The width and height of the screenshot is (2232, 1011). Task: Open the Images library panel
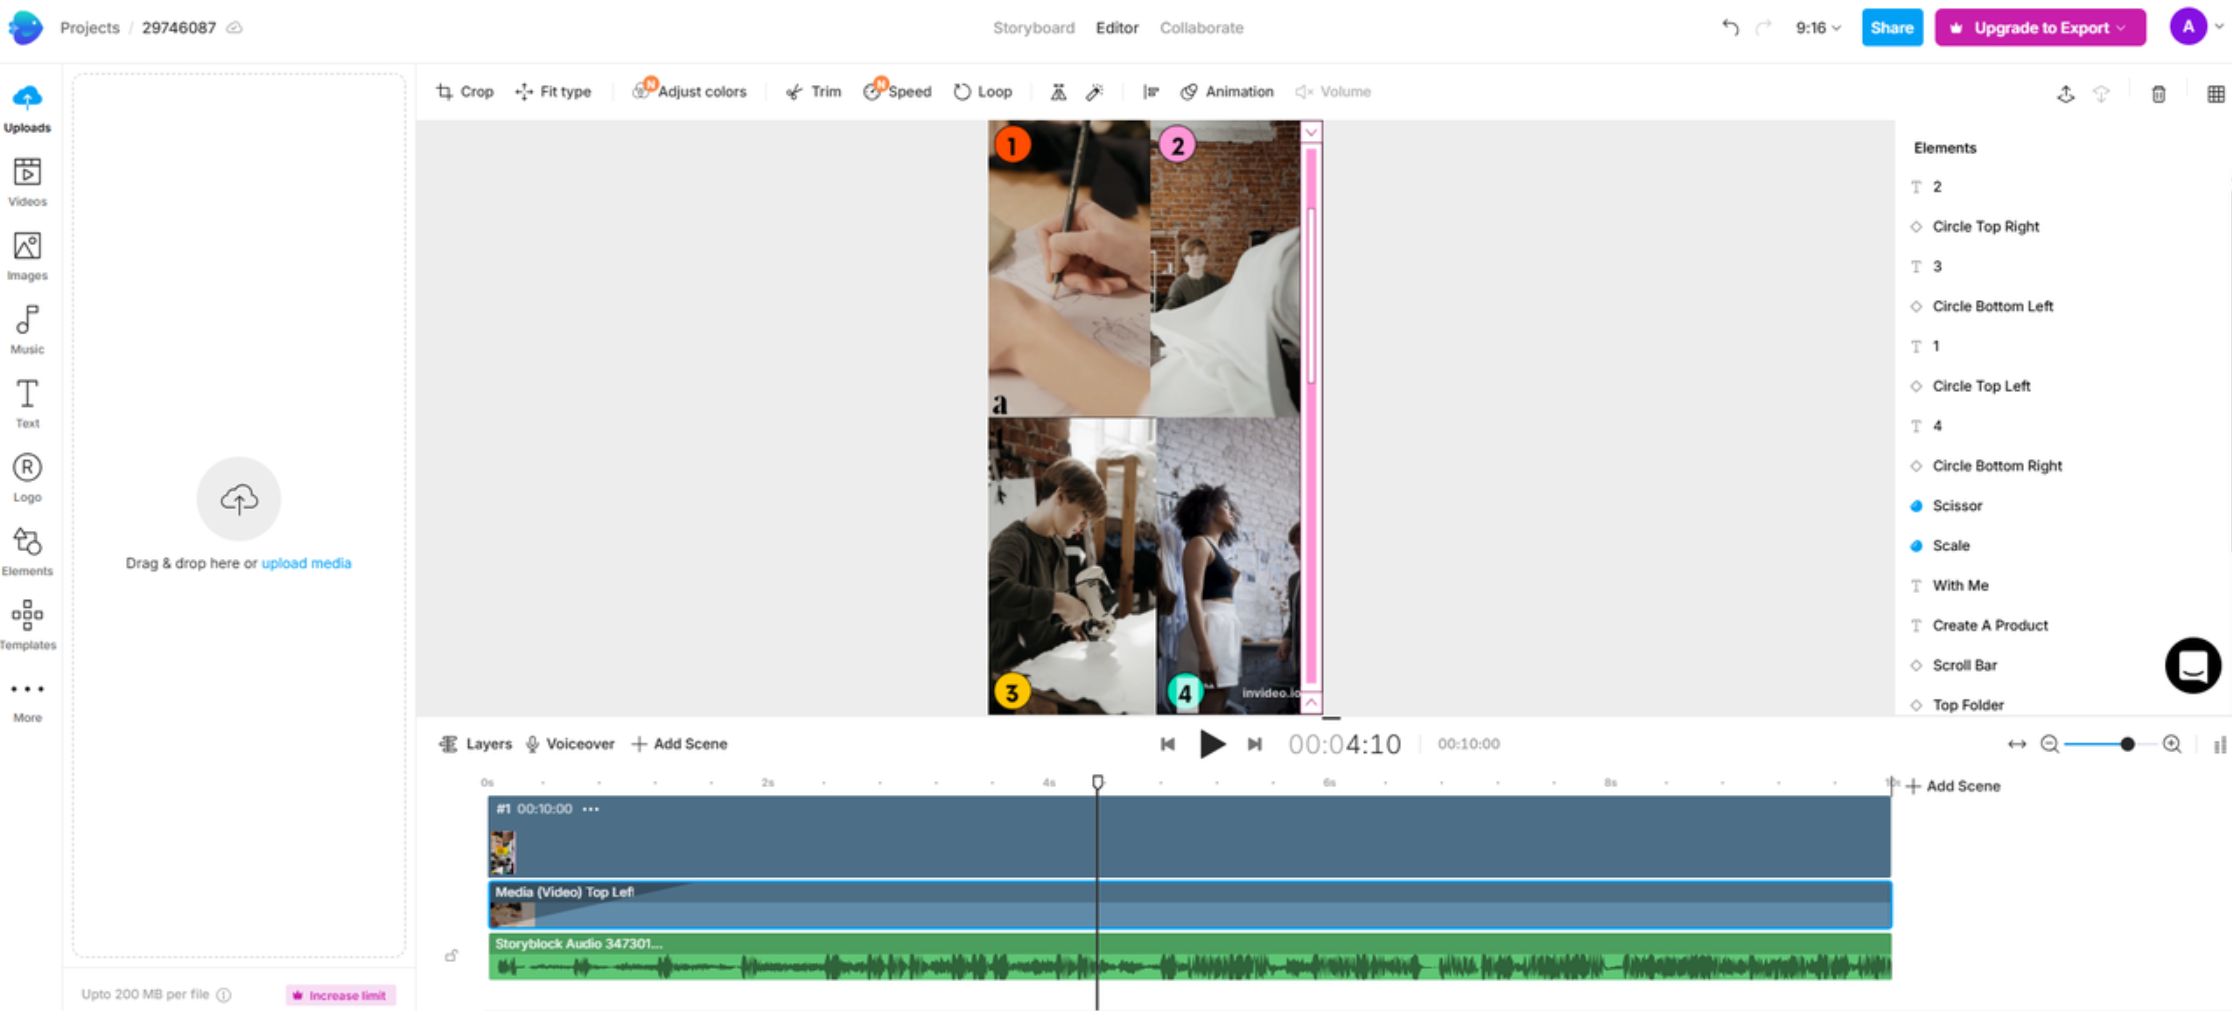tap(27, 256)
